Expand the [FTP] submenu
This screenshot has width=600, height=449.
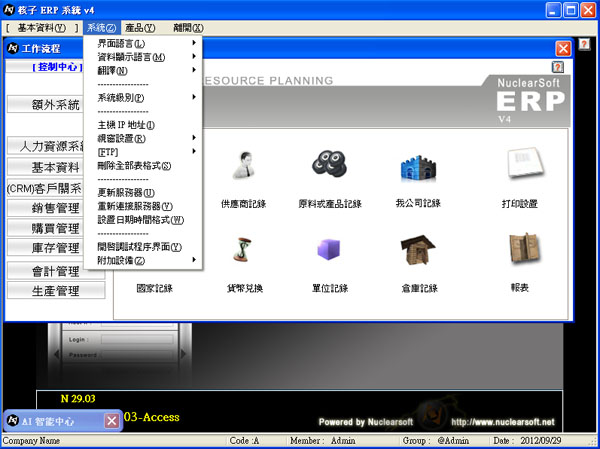tap(143, 152)
